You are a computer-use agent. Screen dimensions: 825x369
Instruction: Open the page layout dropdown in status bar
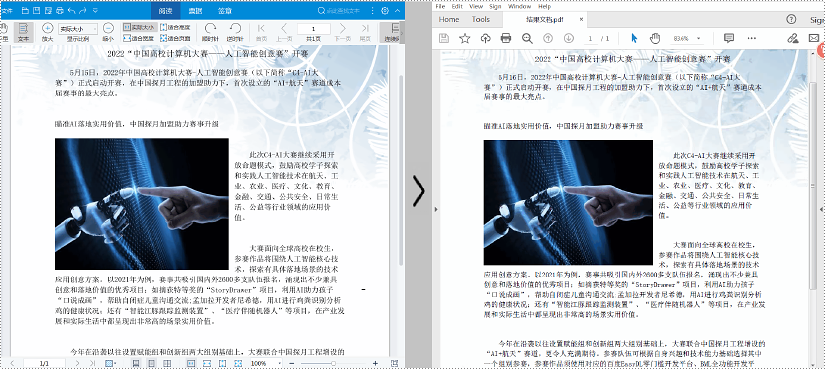(x=111, y=363)
